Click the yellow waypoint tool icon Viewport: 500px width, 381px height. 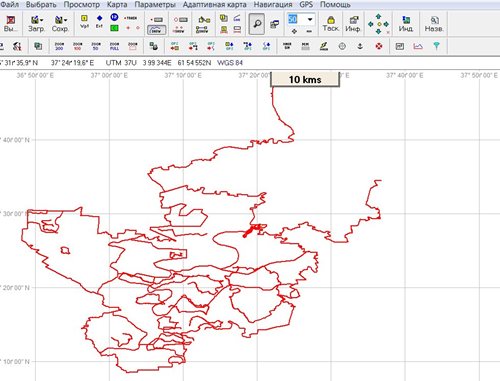84,20
